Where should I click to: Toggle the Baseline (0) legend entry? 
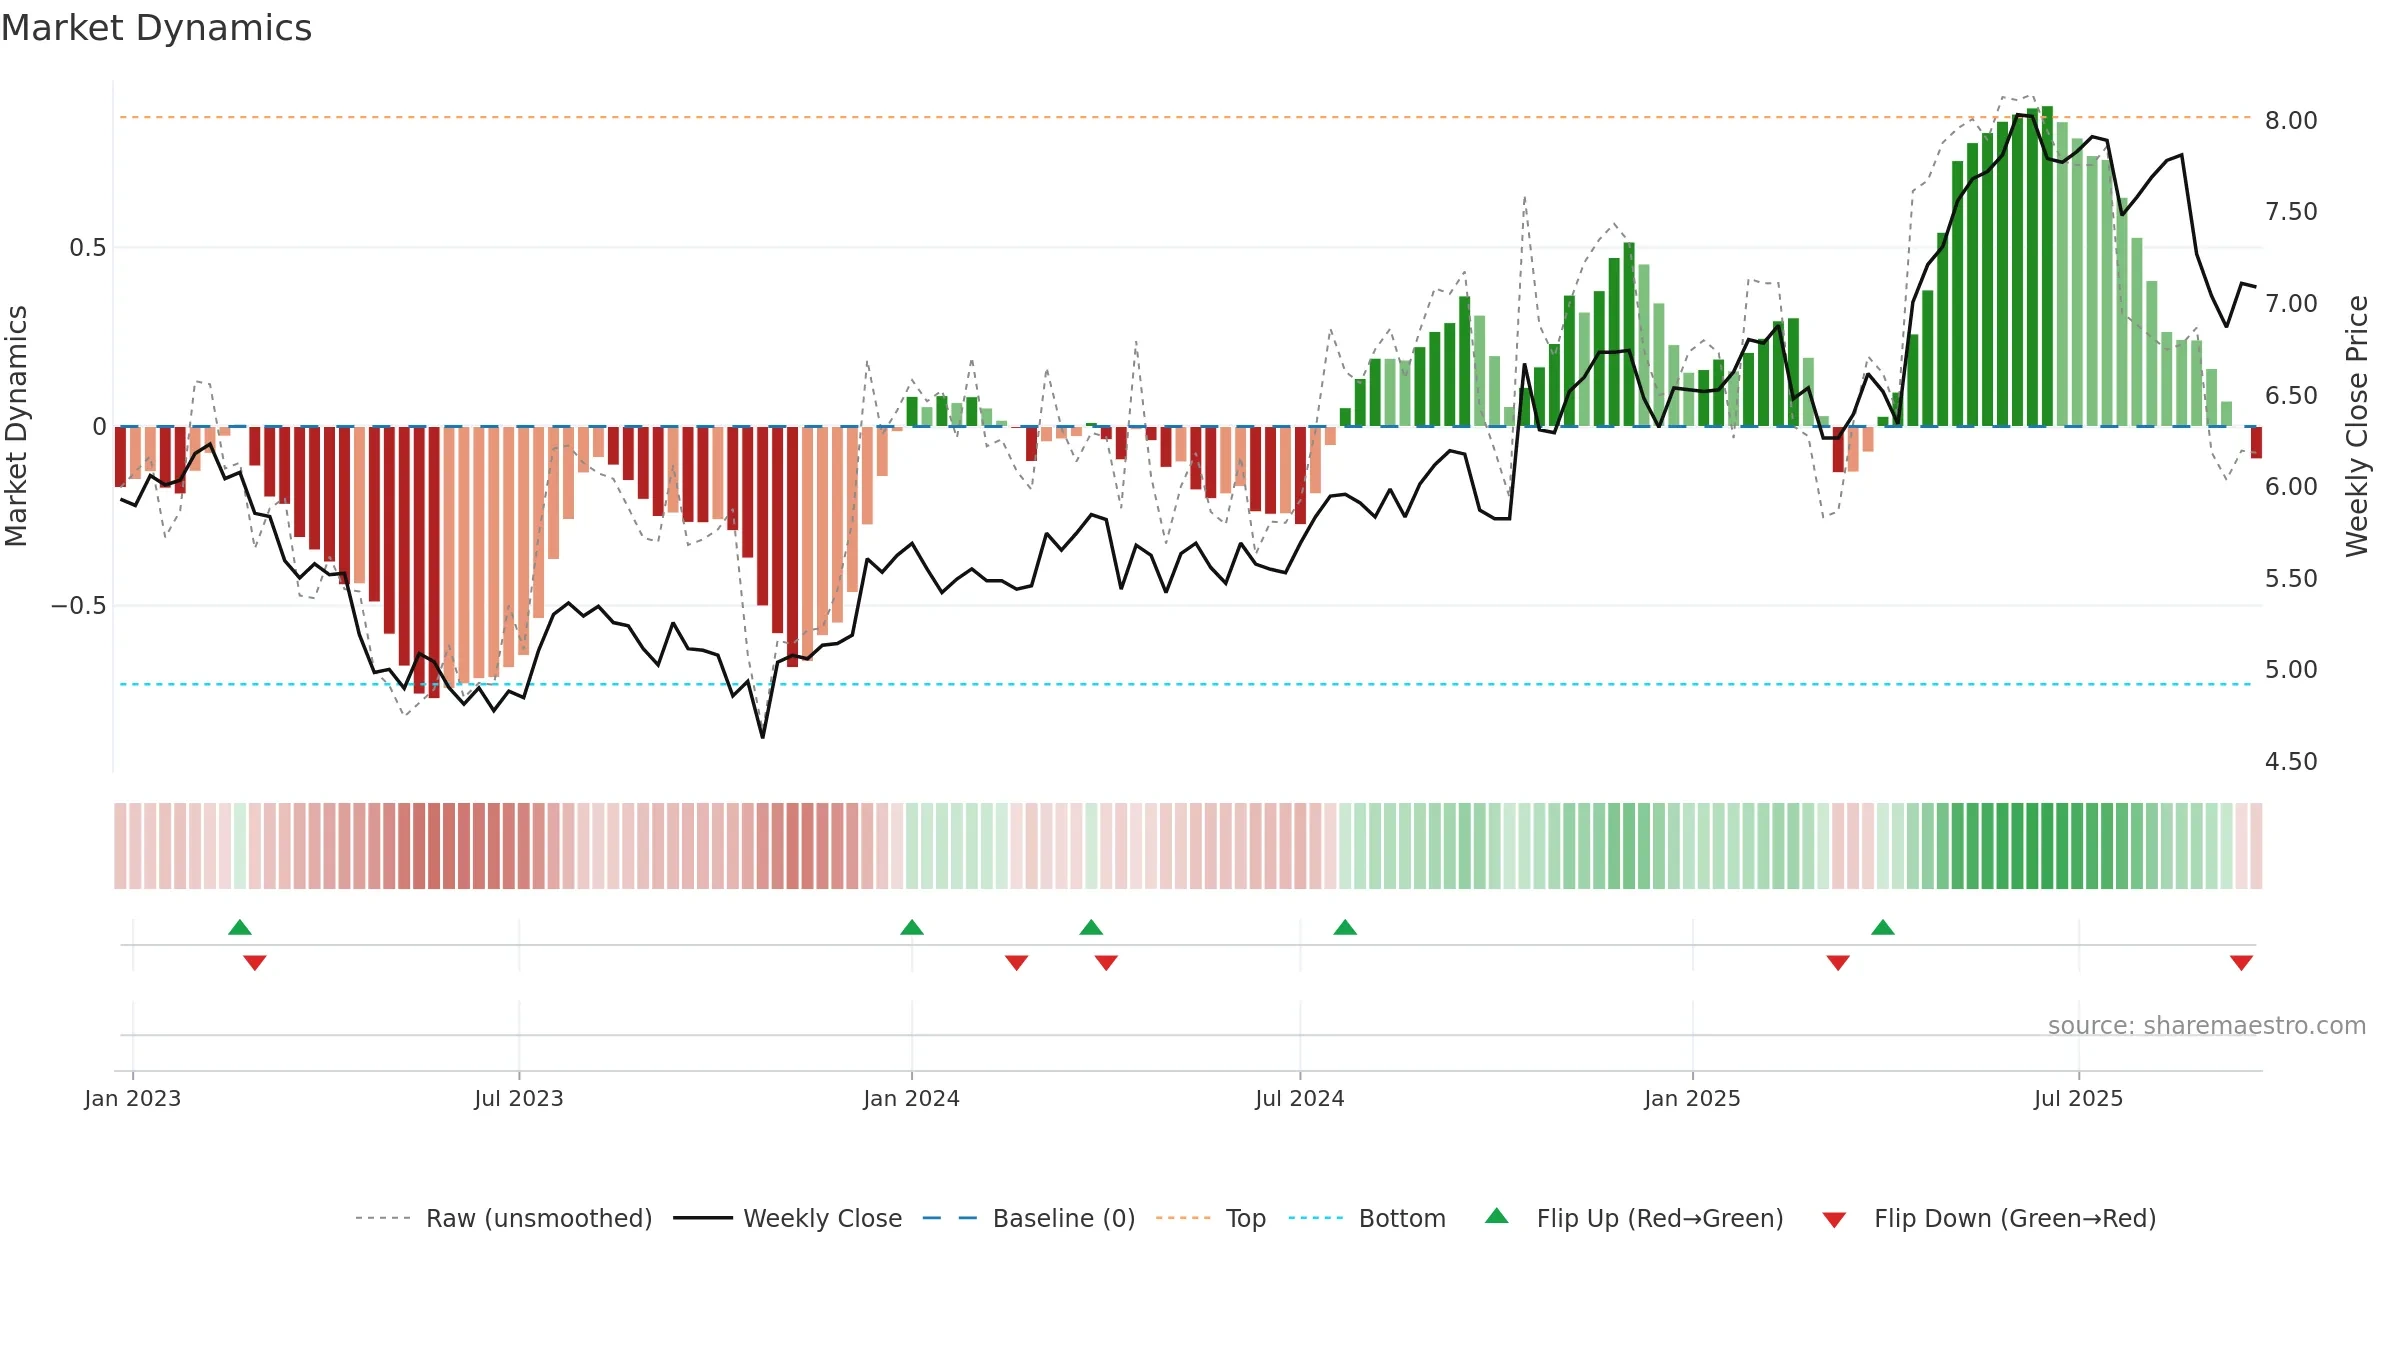(1029, 1218)
